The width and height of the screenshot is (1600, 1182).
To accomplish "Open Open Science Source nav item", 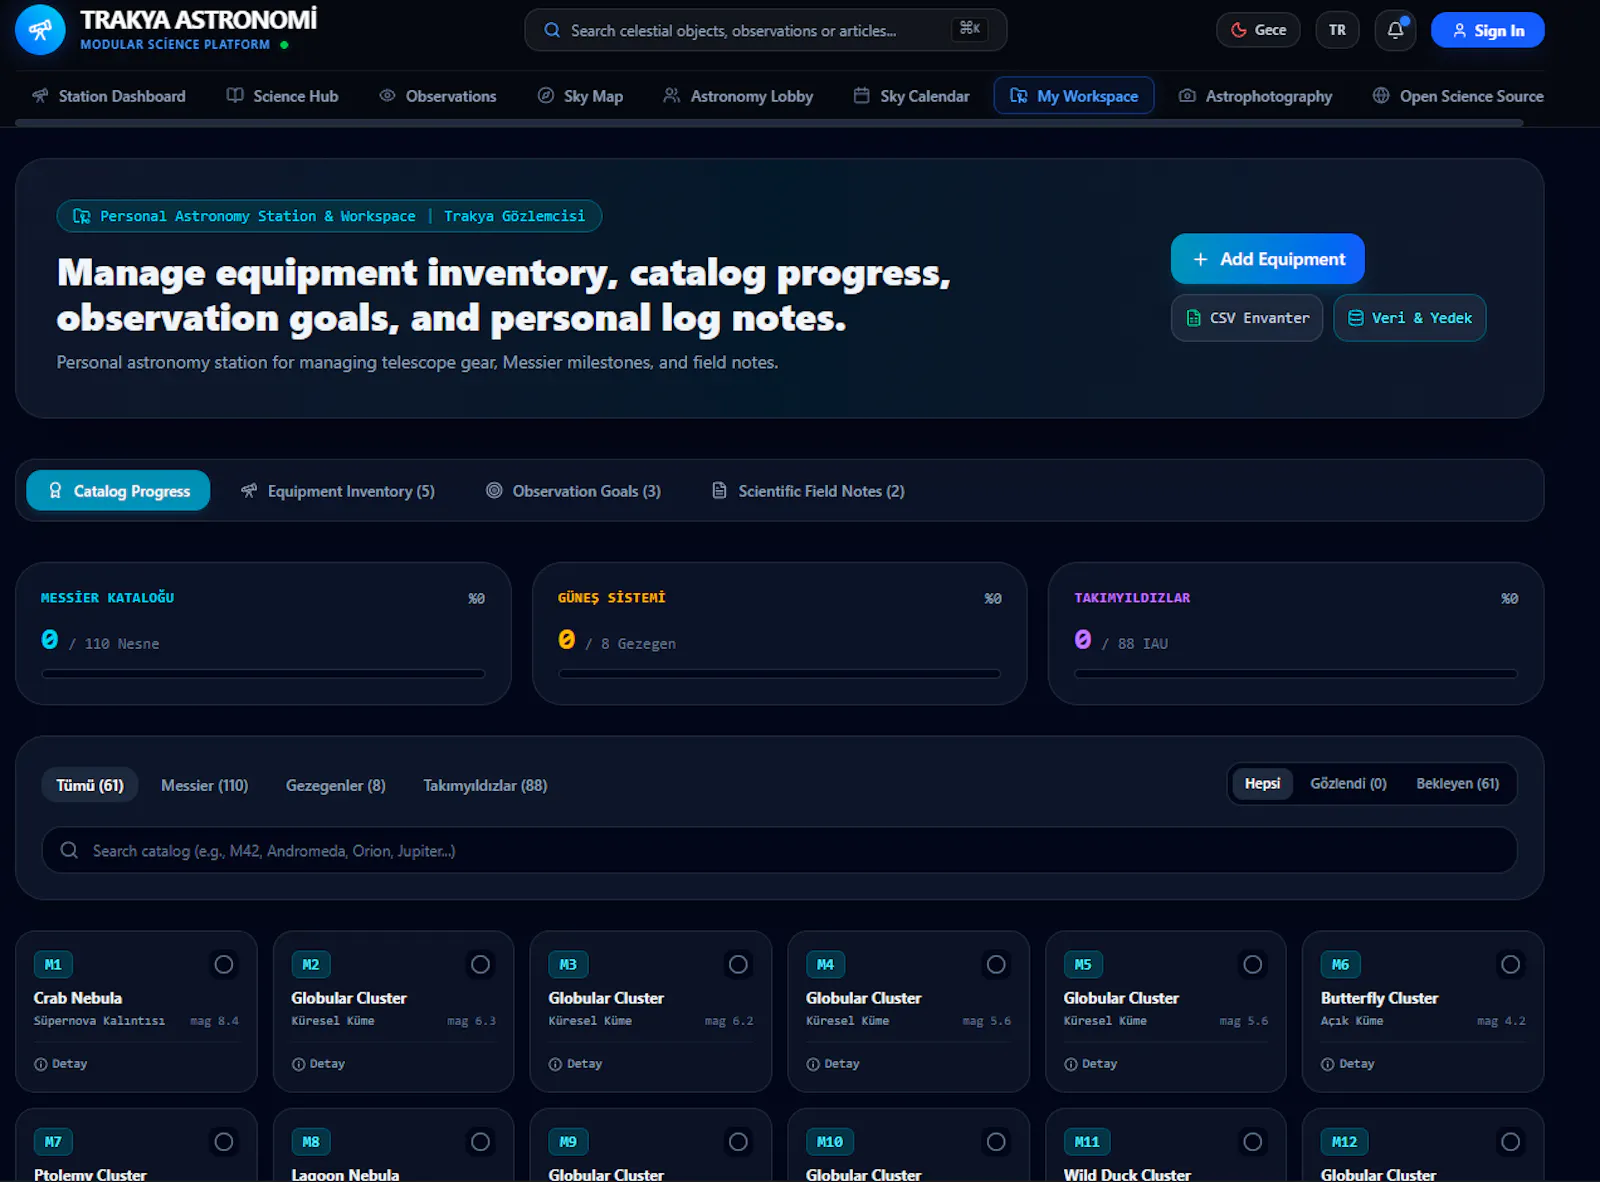I will coord(1458,96).
